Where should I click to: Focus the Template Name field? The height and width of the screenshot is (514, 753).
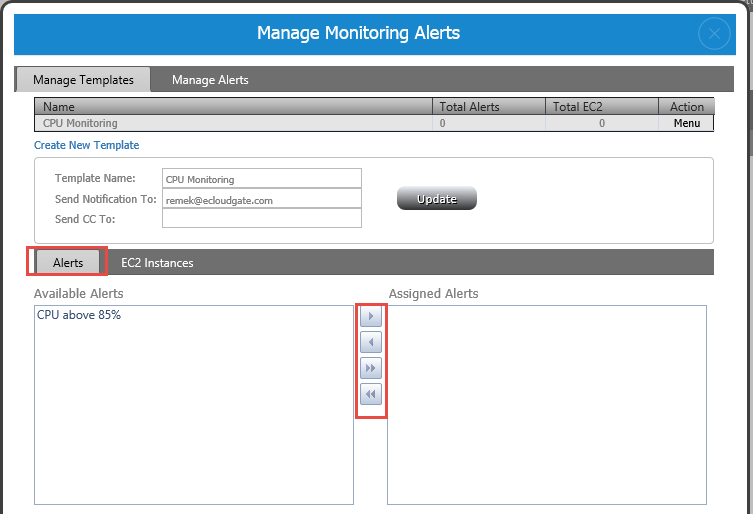pos(262,178)
